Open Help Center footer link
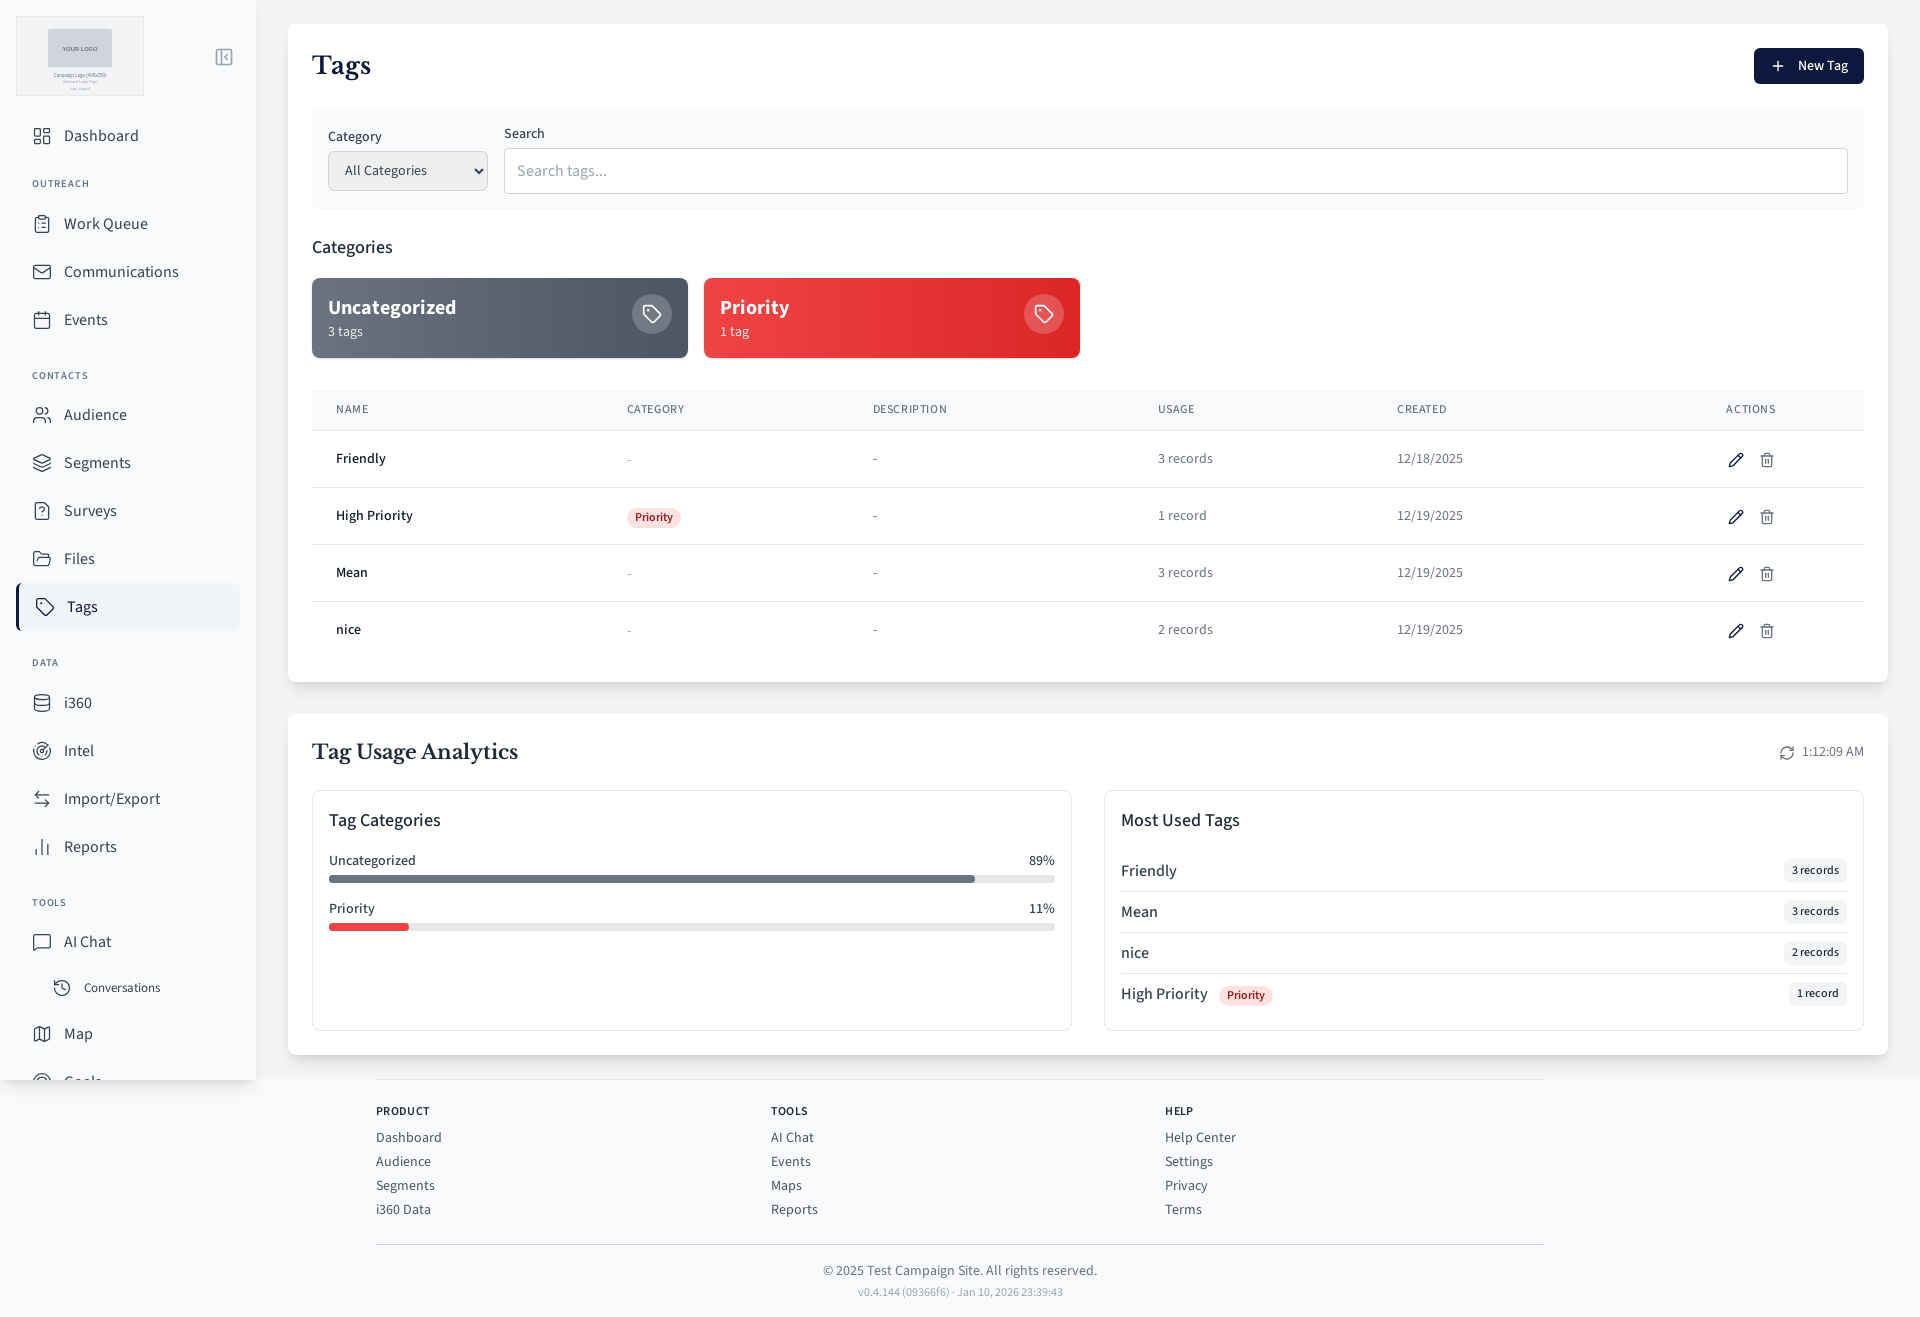The image size is (1920, 1317). click(1200, 1138)
